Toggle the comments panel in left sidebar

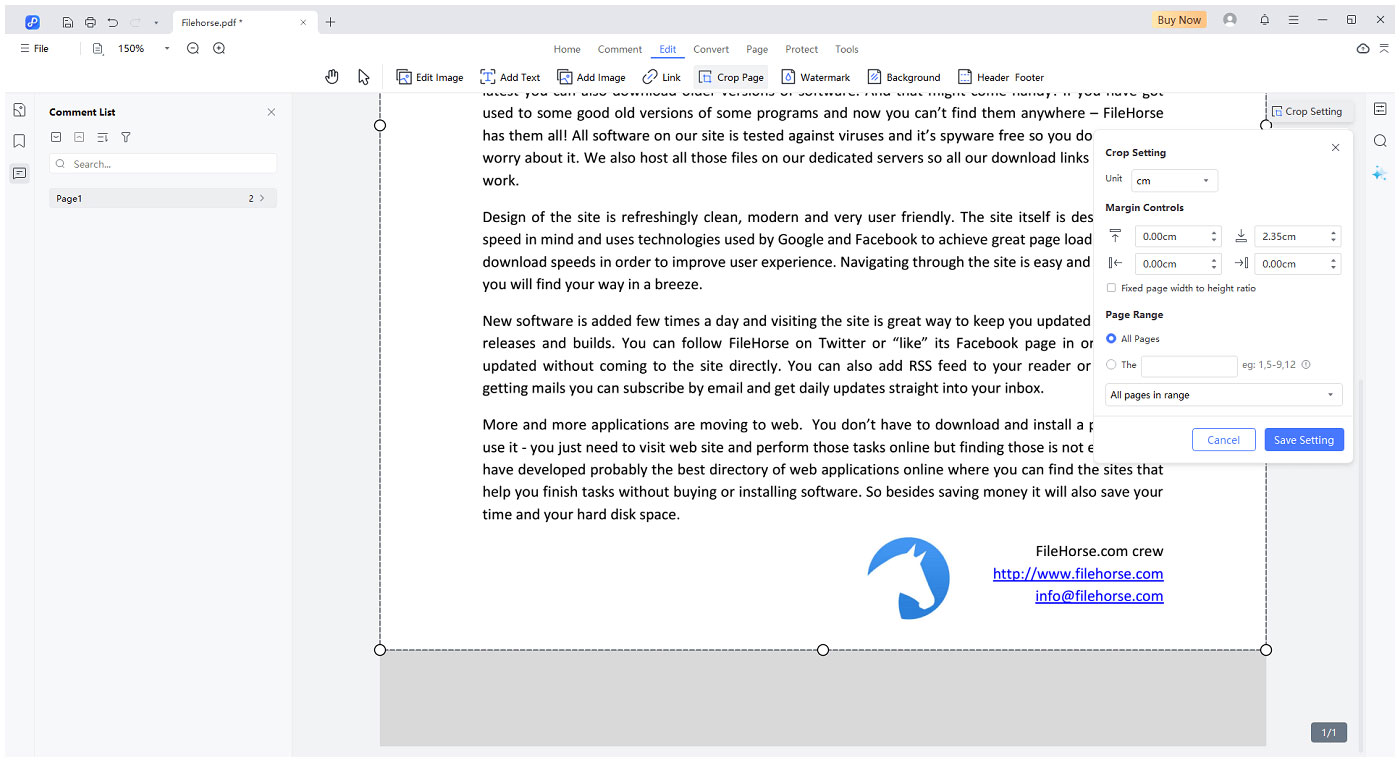click(x=19, y=173)
